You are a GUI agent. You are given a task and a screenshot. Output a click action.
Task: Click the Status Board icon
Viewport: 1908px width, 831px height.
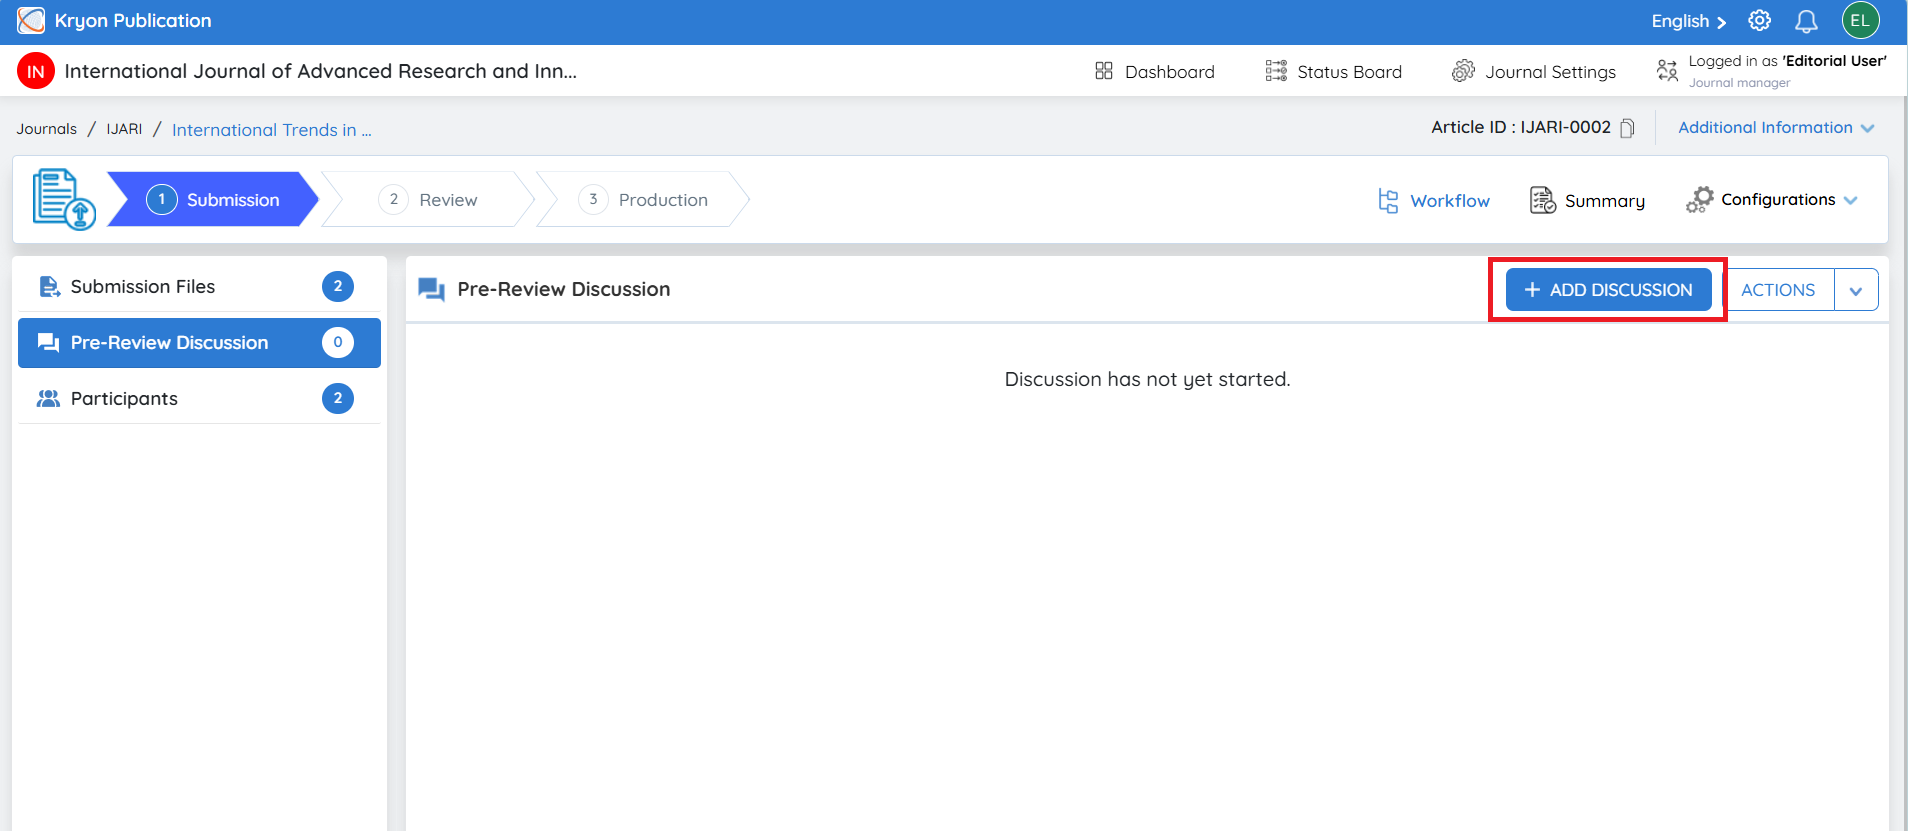1276,71
